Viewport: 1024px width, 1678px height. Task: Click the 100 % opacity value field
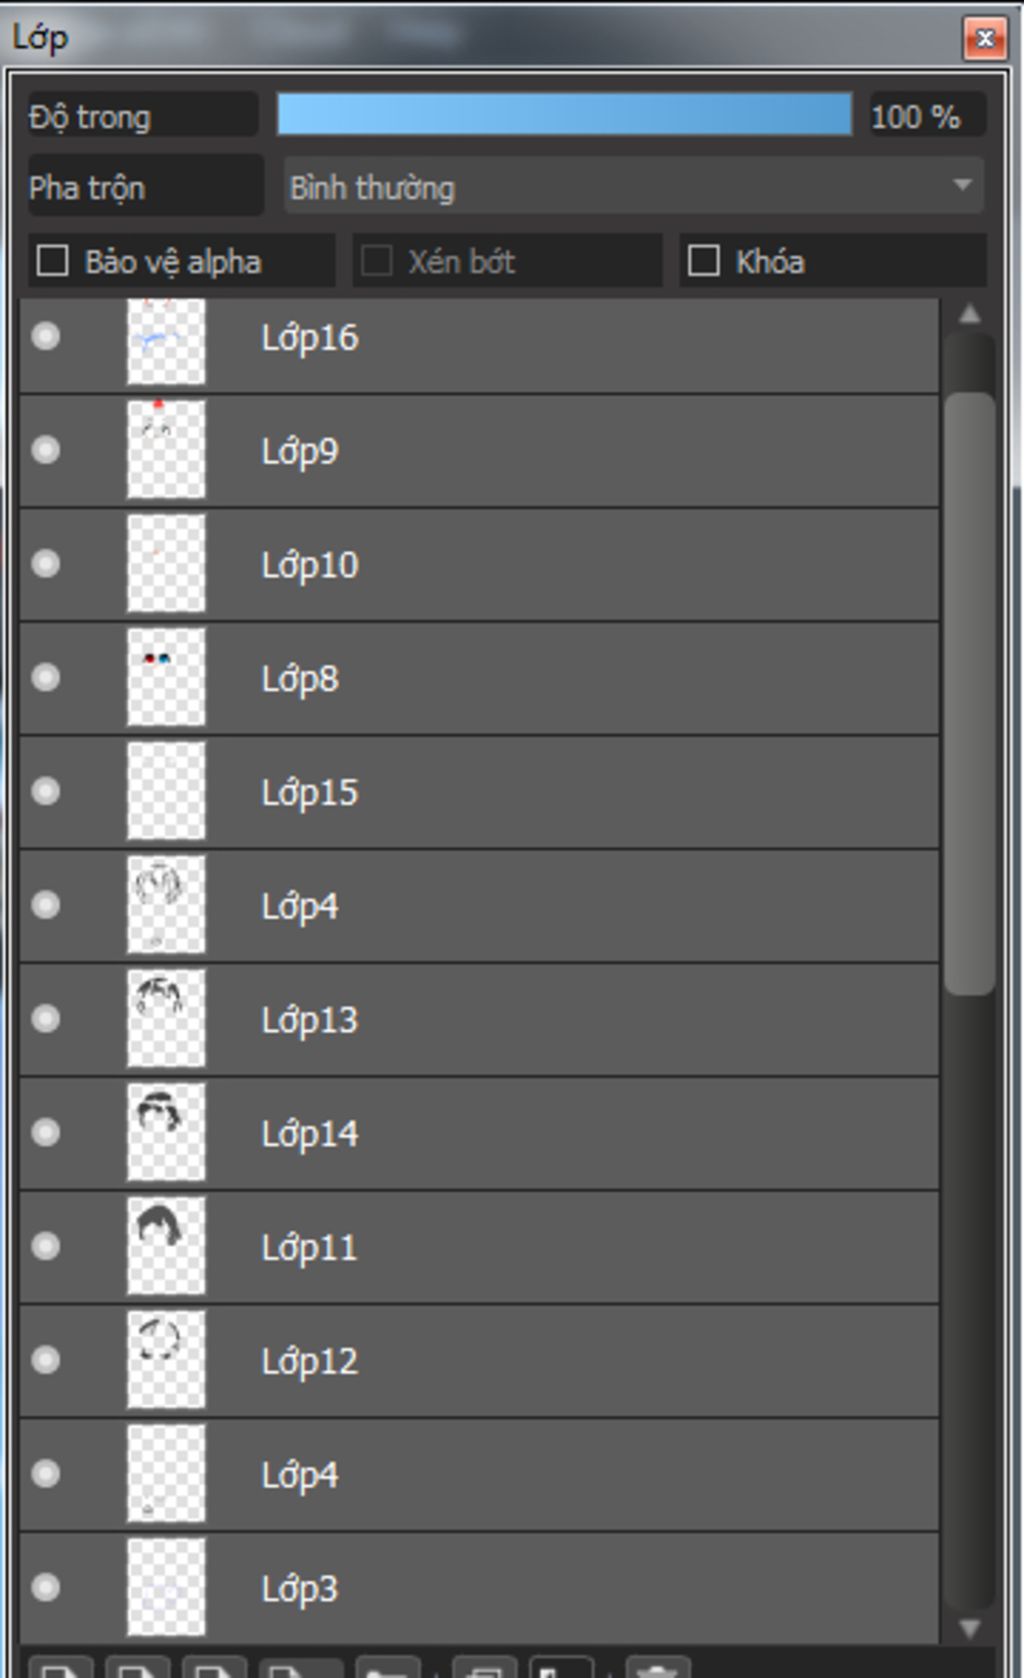click(x=926, y=116)
